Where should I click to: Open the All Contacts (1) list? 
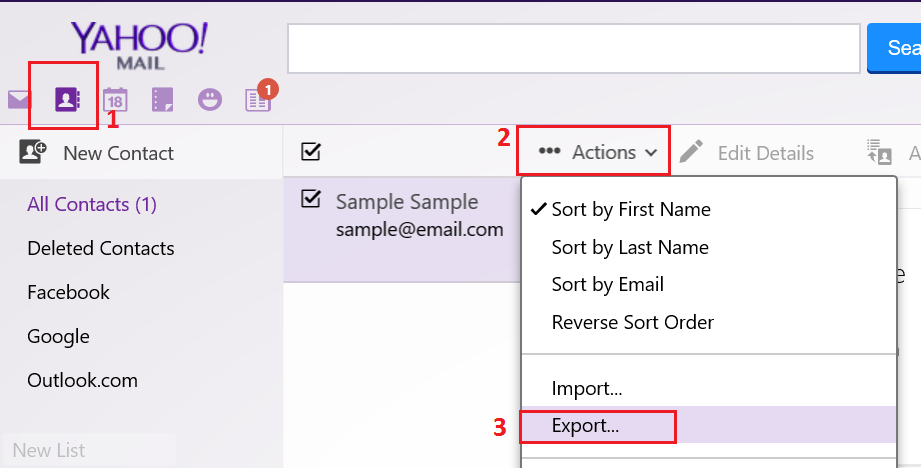coord(92,204)
